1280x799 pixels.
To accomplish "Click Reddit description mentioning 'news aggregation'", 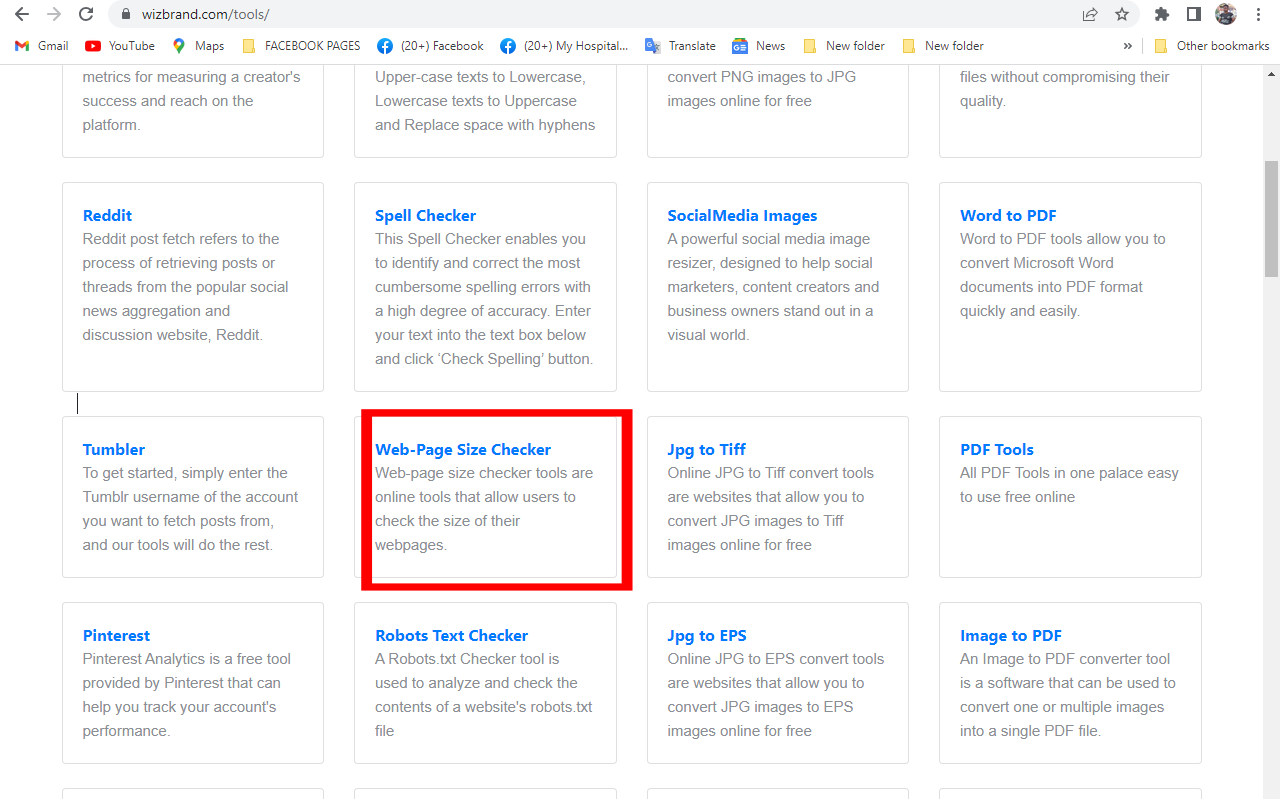I will click(x=187, y=287).
